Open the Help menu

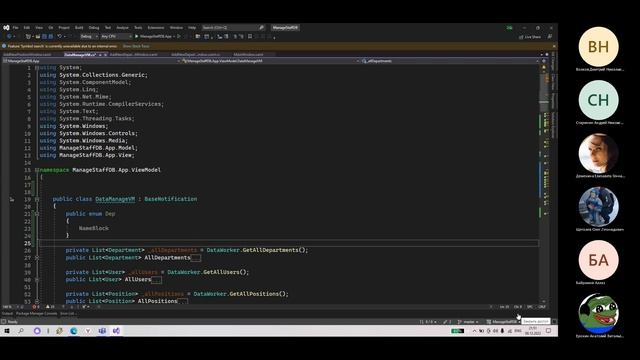tap(192, 28)
